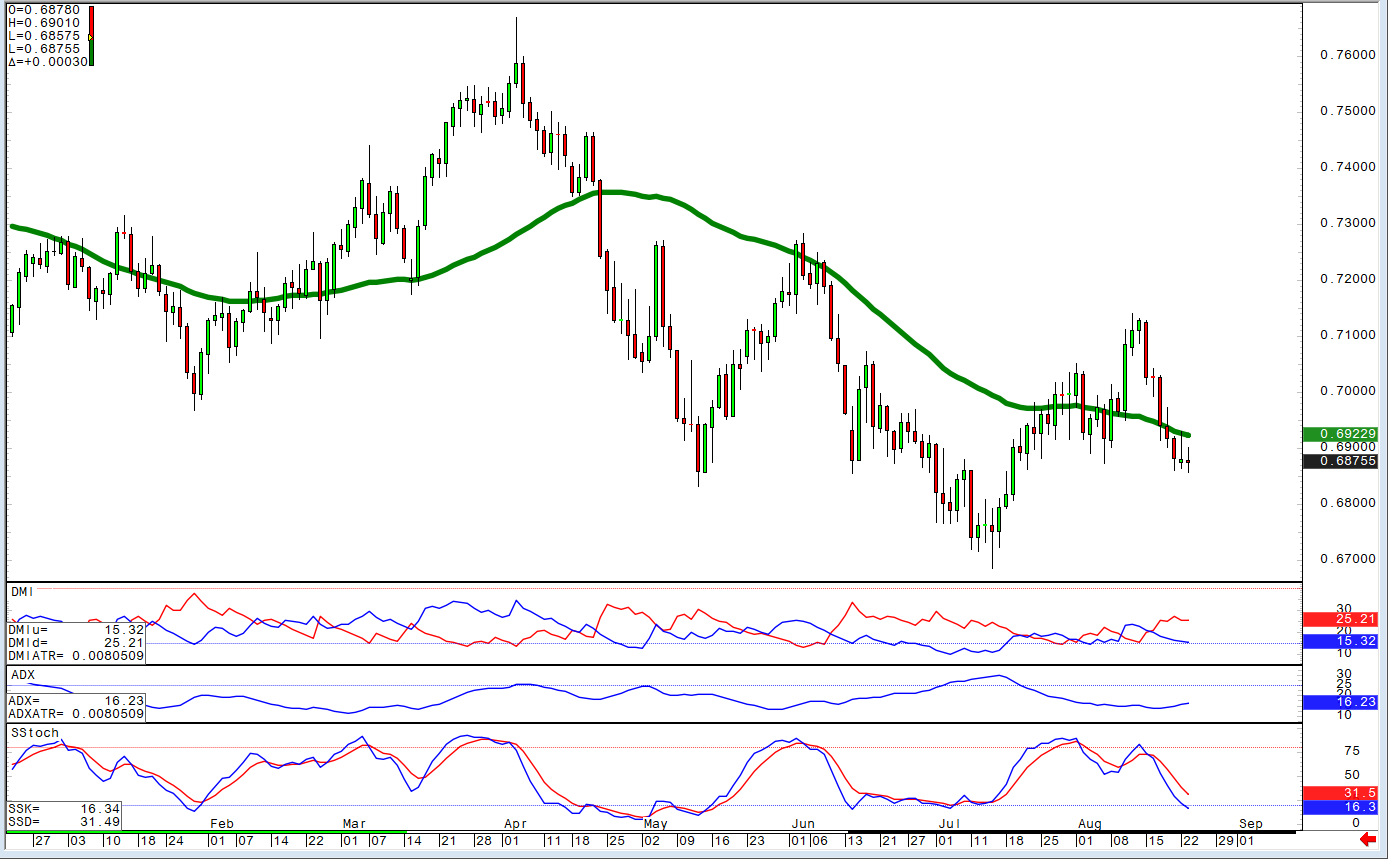1388x859 pixels.
Task: Click the 0.71000 price axis label
Action: click(1350, 334)
